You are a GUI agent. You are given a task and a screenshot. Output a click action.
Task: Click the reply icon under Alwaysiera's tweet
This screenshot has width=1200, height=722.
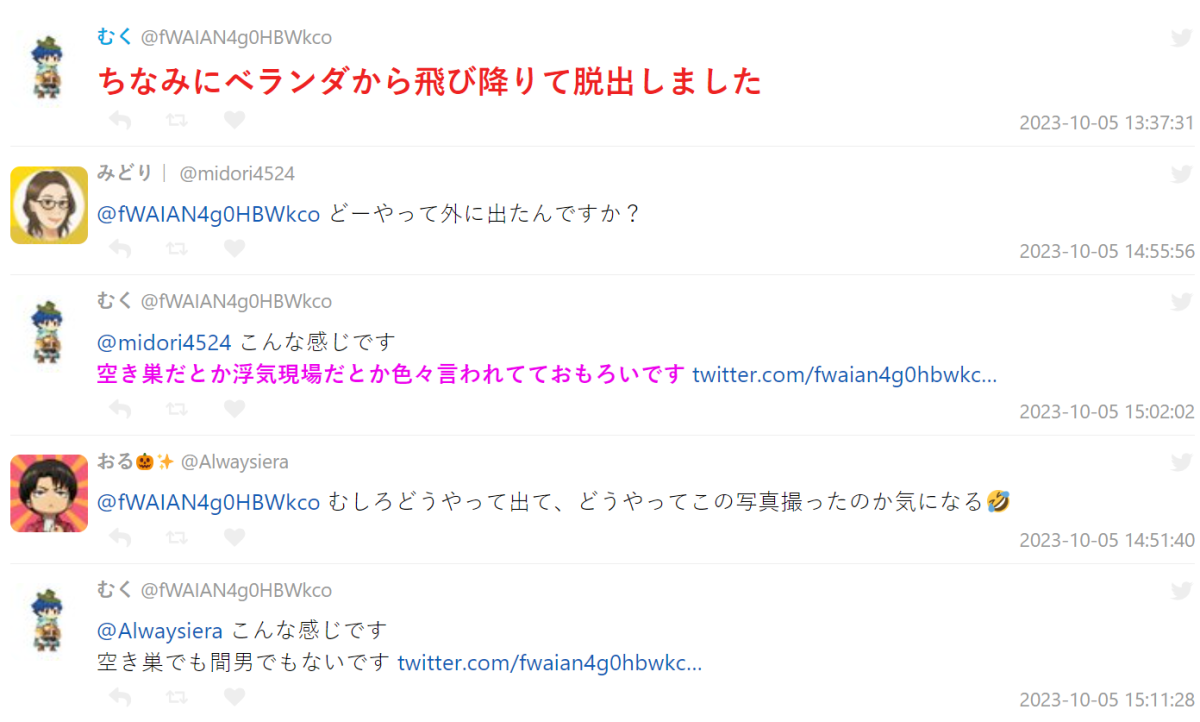[120, 538]
